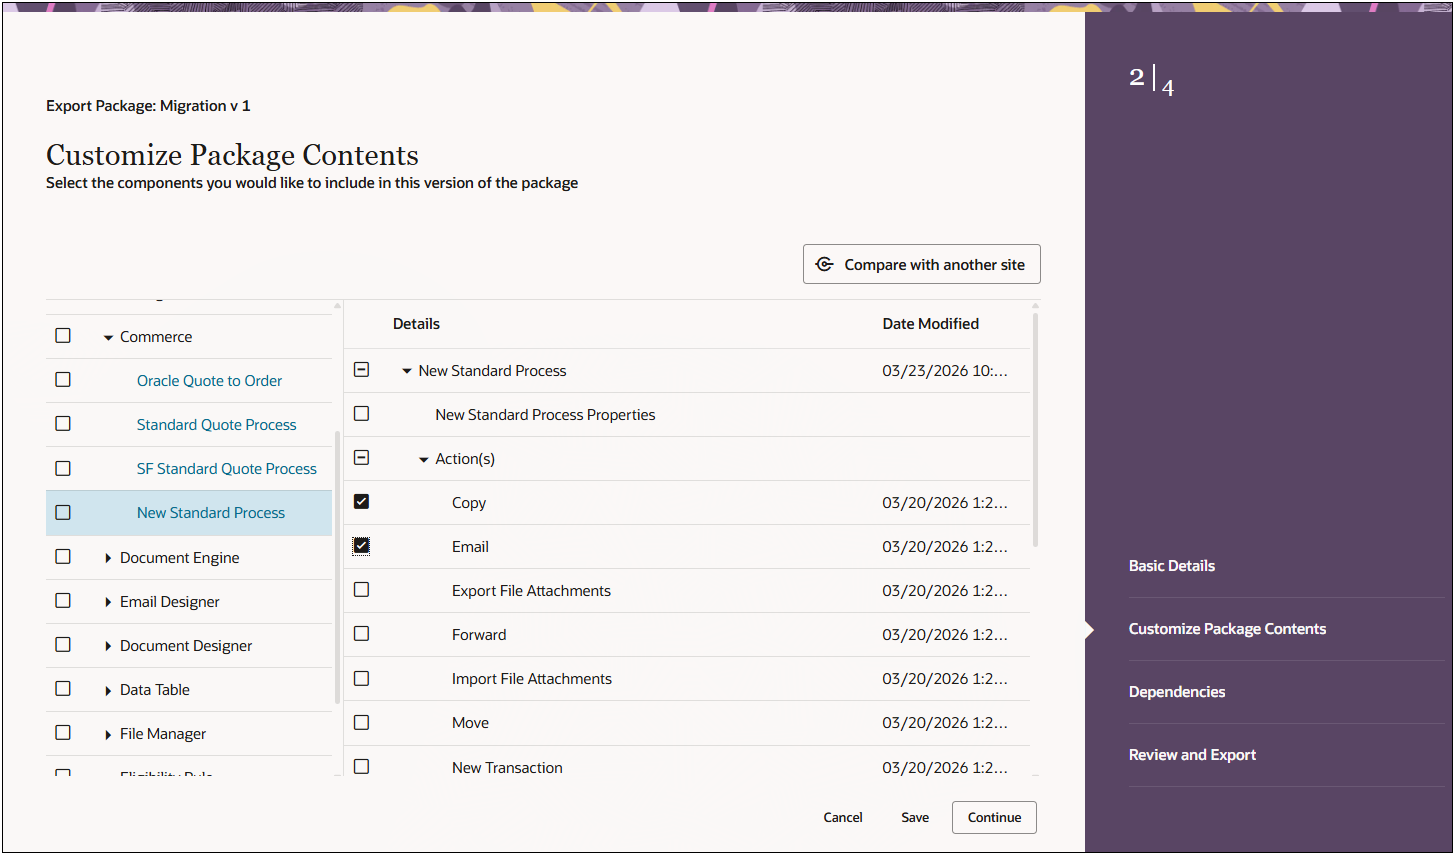Collapse New Standard Process details arrow
Screen dimensions: 1455x855
tap(407, 371)
